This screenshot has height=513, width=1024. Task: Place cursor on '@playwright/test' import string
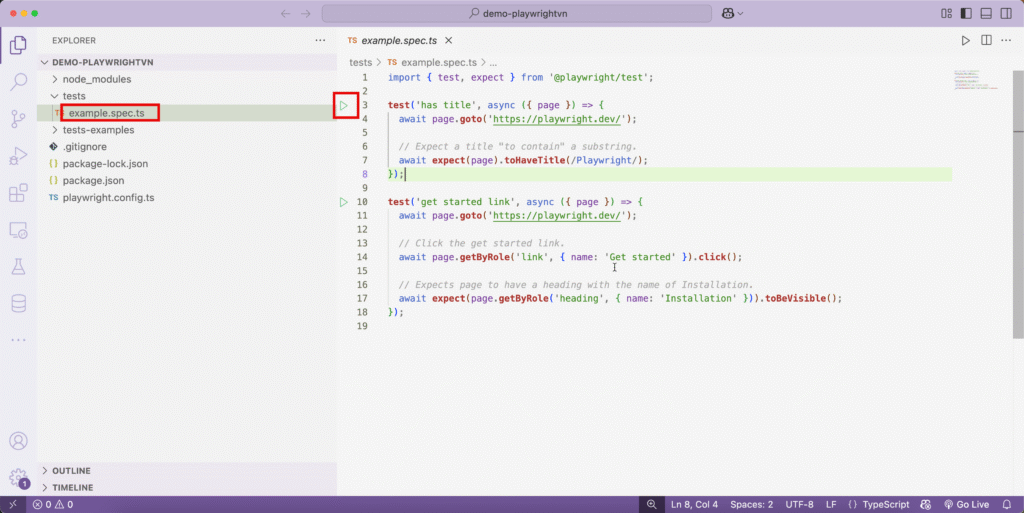(598, 77)
